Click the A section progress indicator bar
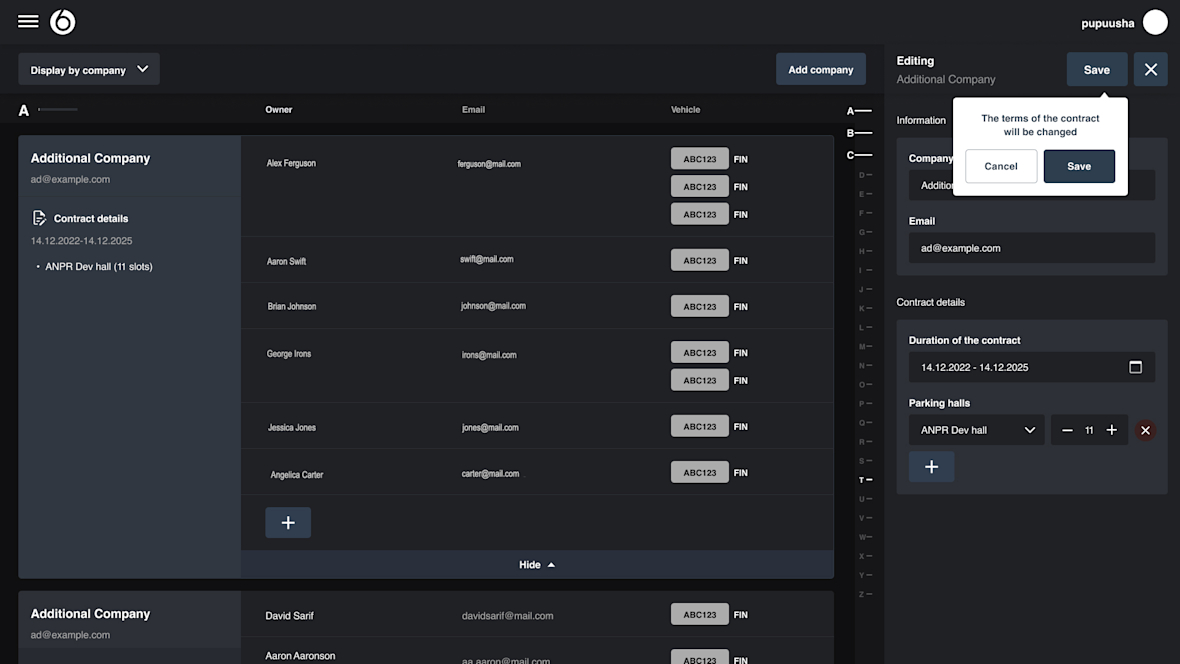Image resolution: width=1180 pixels, height=664 pixels. (x=57, y=110)
